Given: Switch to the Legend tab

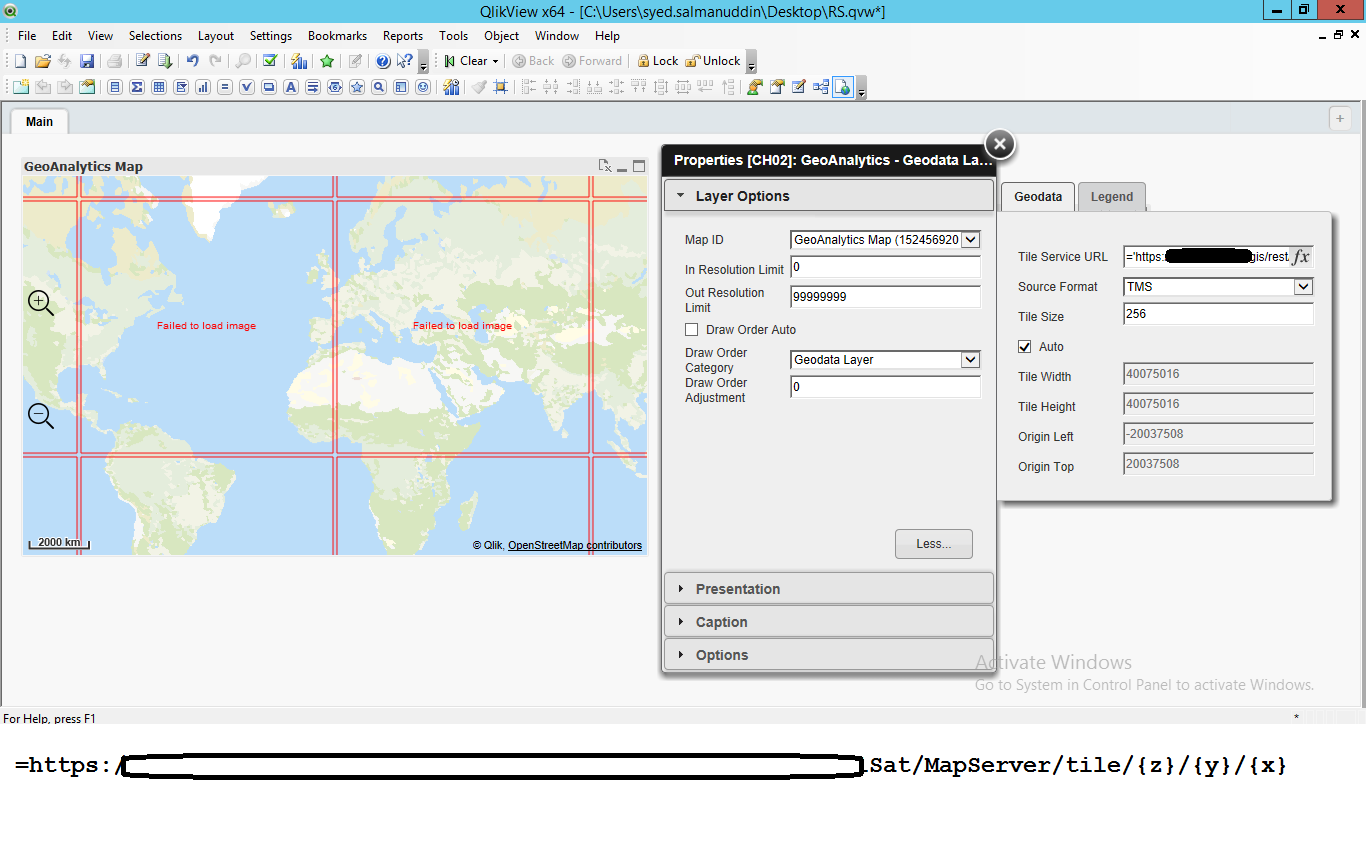Looking at the screenshot, I should coord(1112,197).
